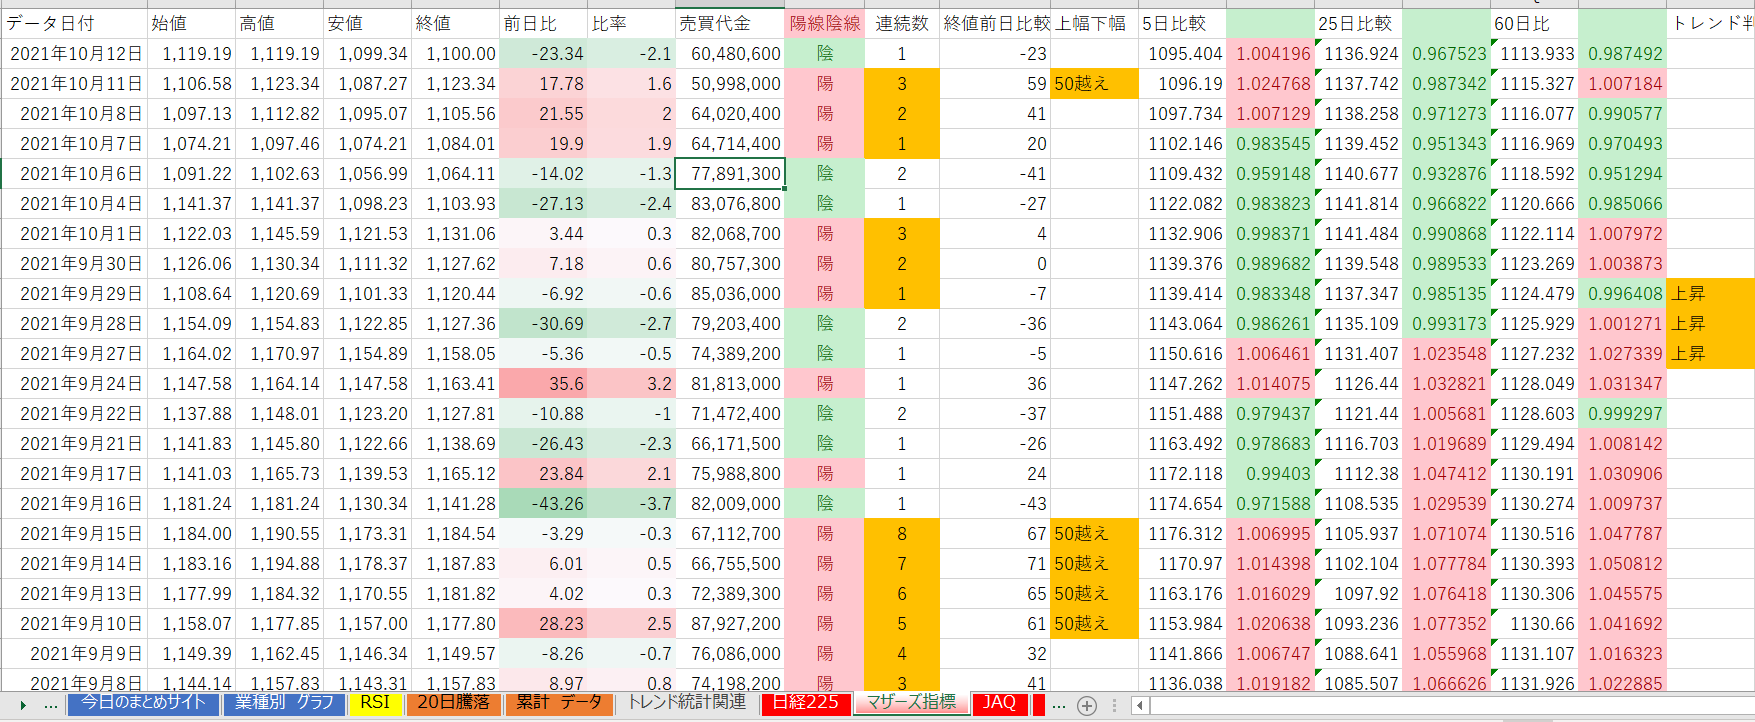The width and height of the screenshot is (1755, 722).
Task: Click the 25日比較 value 1136.924
Action: pyautogui.click(x=1357, y=54)
